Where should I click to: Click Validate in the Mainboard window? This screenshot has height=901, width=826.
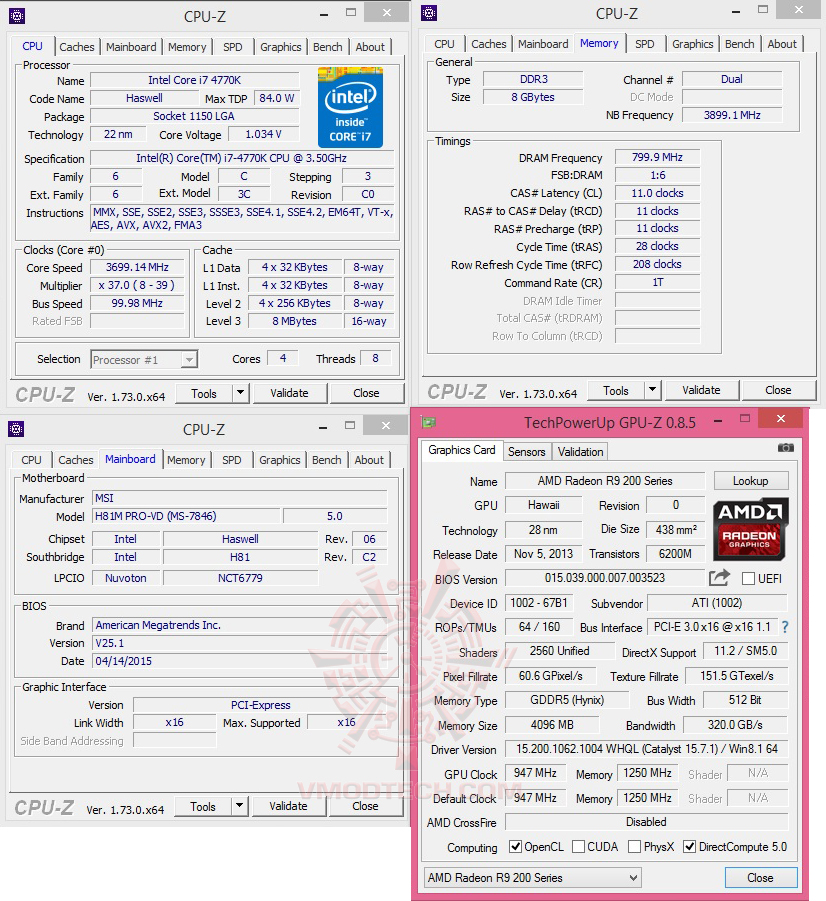pyautogui.click(x=288, y=806)
